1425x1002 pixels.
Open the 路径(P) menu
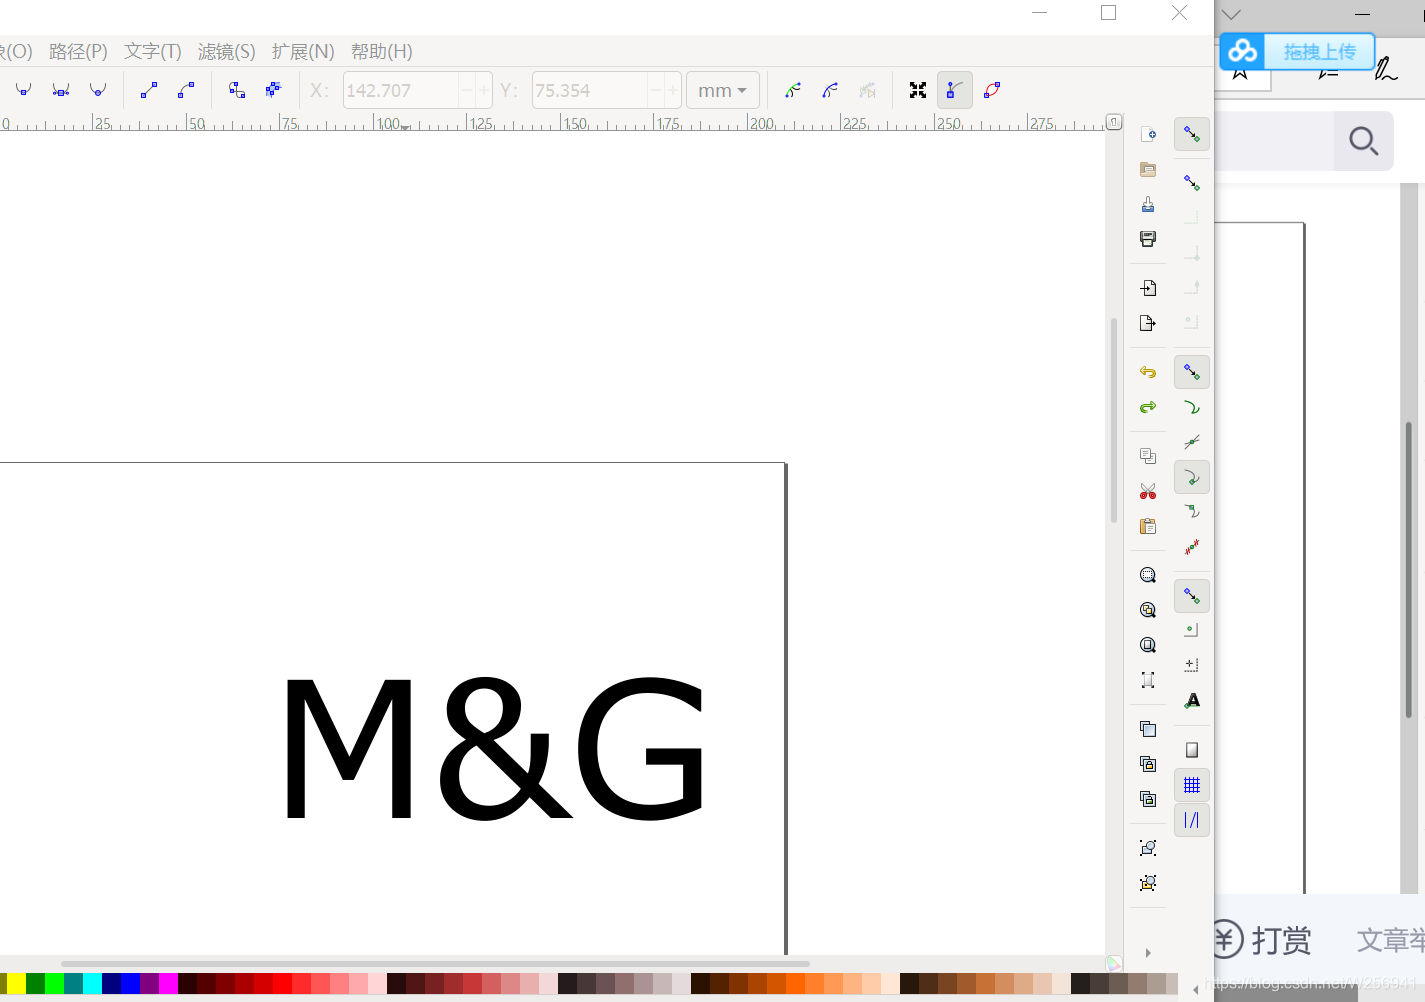(78, 51)
